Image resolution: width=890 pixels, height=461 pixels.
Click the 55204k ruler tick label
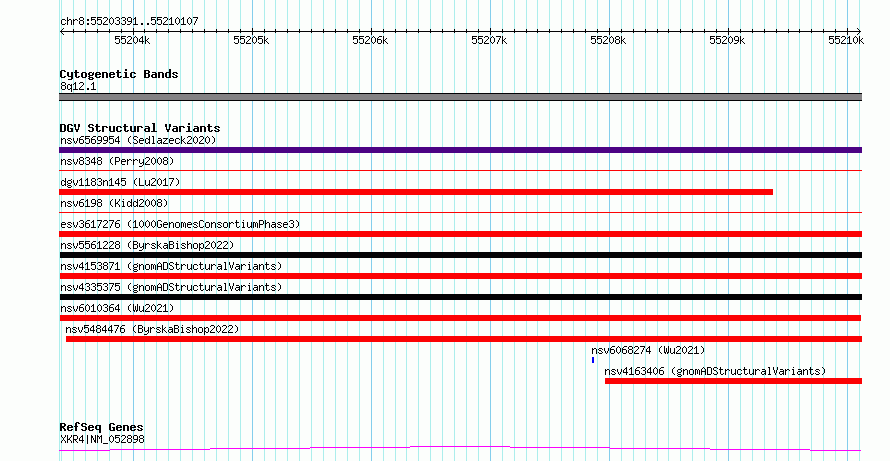tap(132, 40)
